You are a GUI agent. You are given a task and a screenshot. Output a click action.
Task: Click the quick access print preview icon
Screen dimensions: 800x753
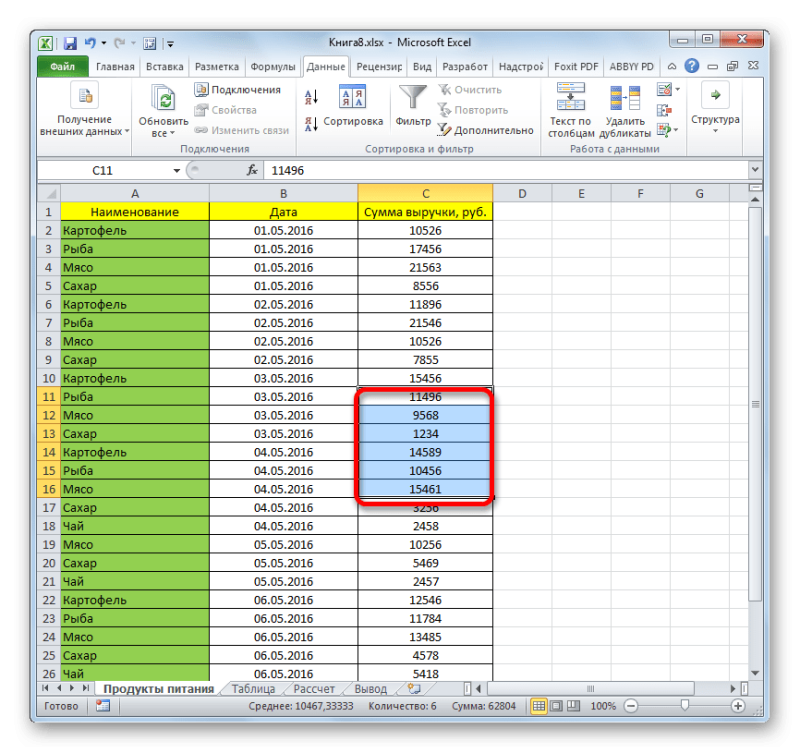149,43
